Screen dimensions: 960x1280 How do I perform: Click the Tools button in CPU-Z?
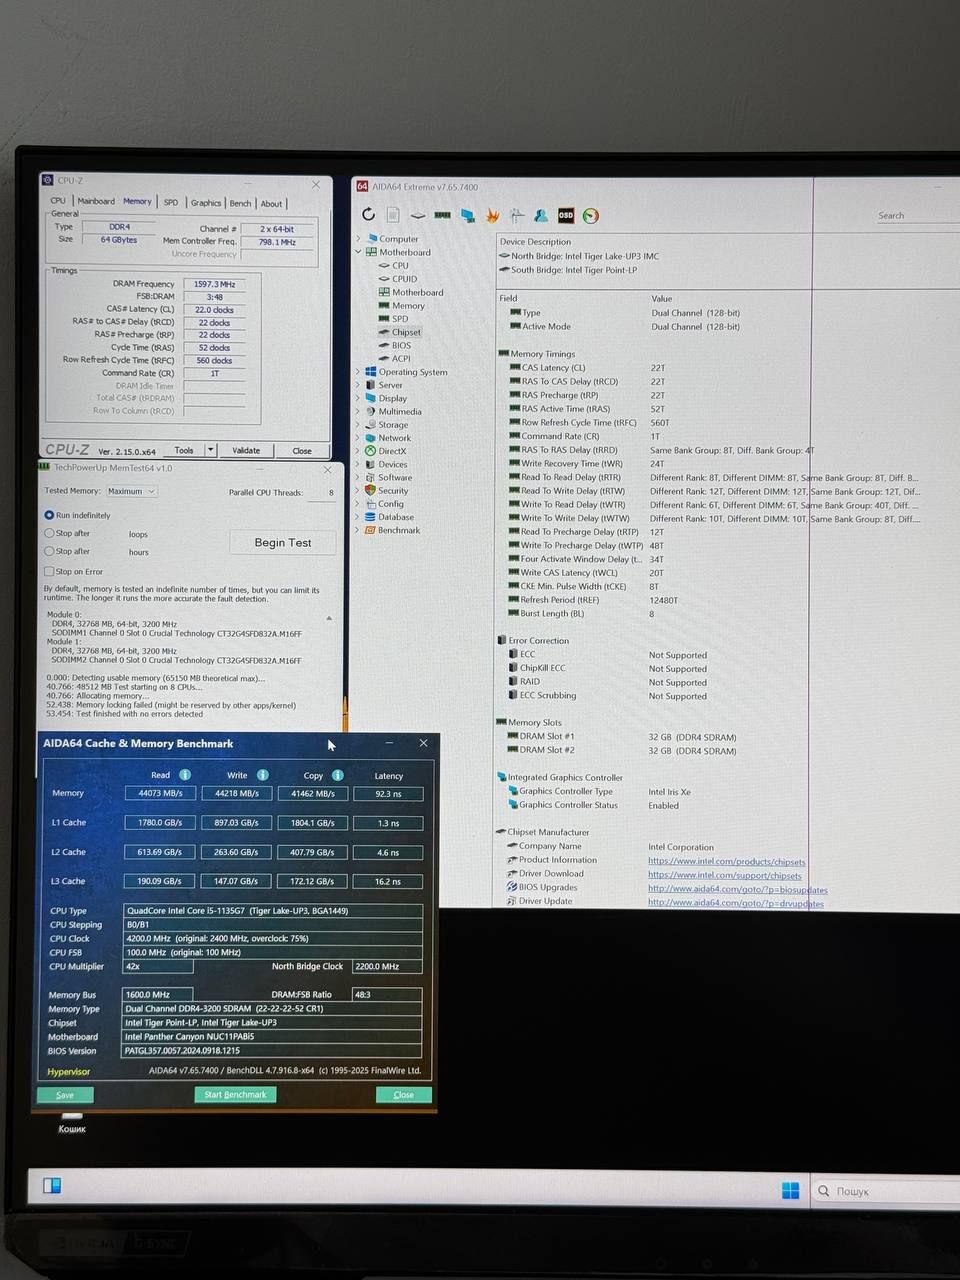tap(184, 450)
